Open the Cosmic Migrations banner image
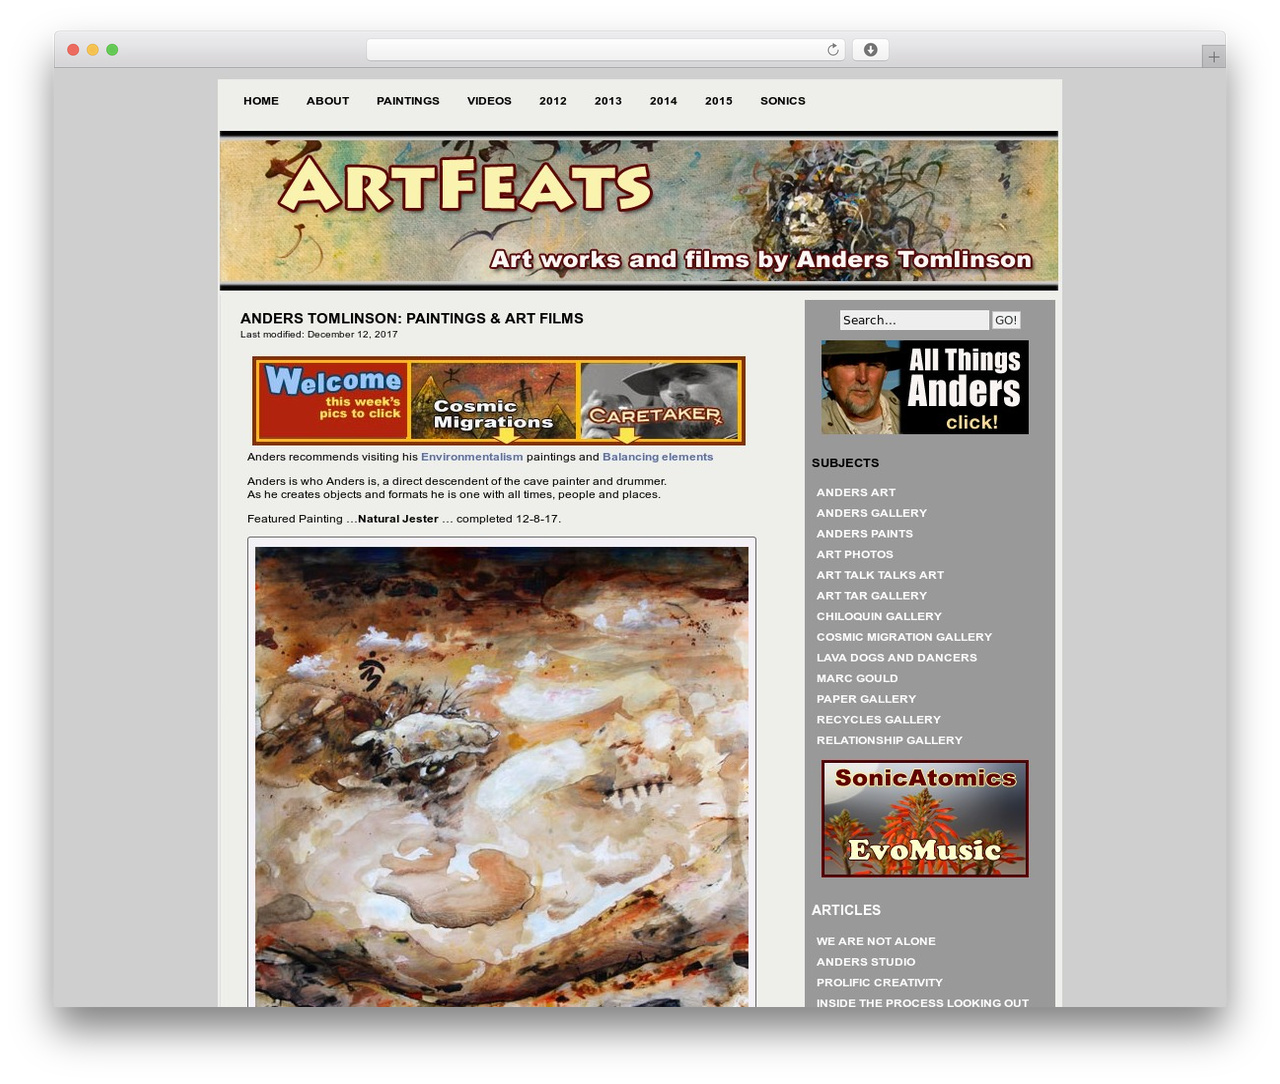This screenshot has width=1280, height=1084. coord(494,401)
